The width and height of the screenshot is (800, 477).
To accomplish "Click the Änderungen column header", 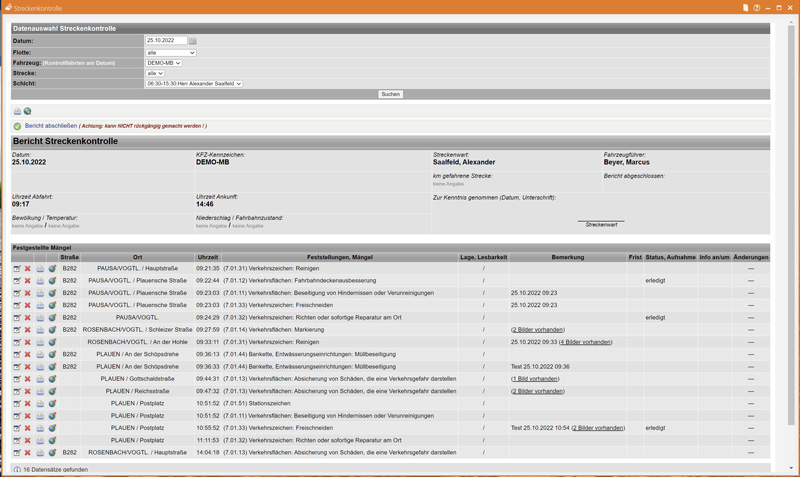I will [751, 257].
